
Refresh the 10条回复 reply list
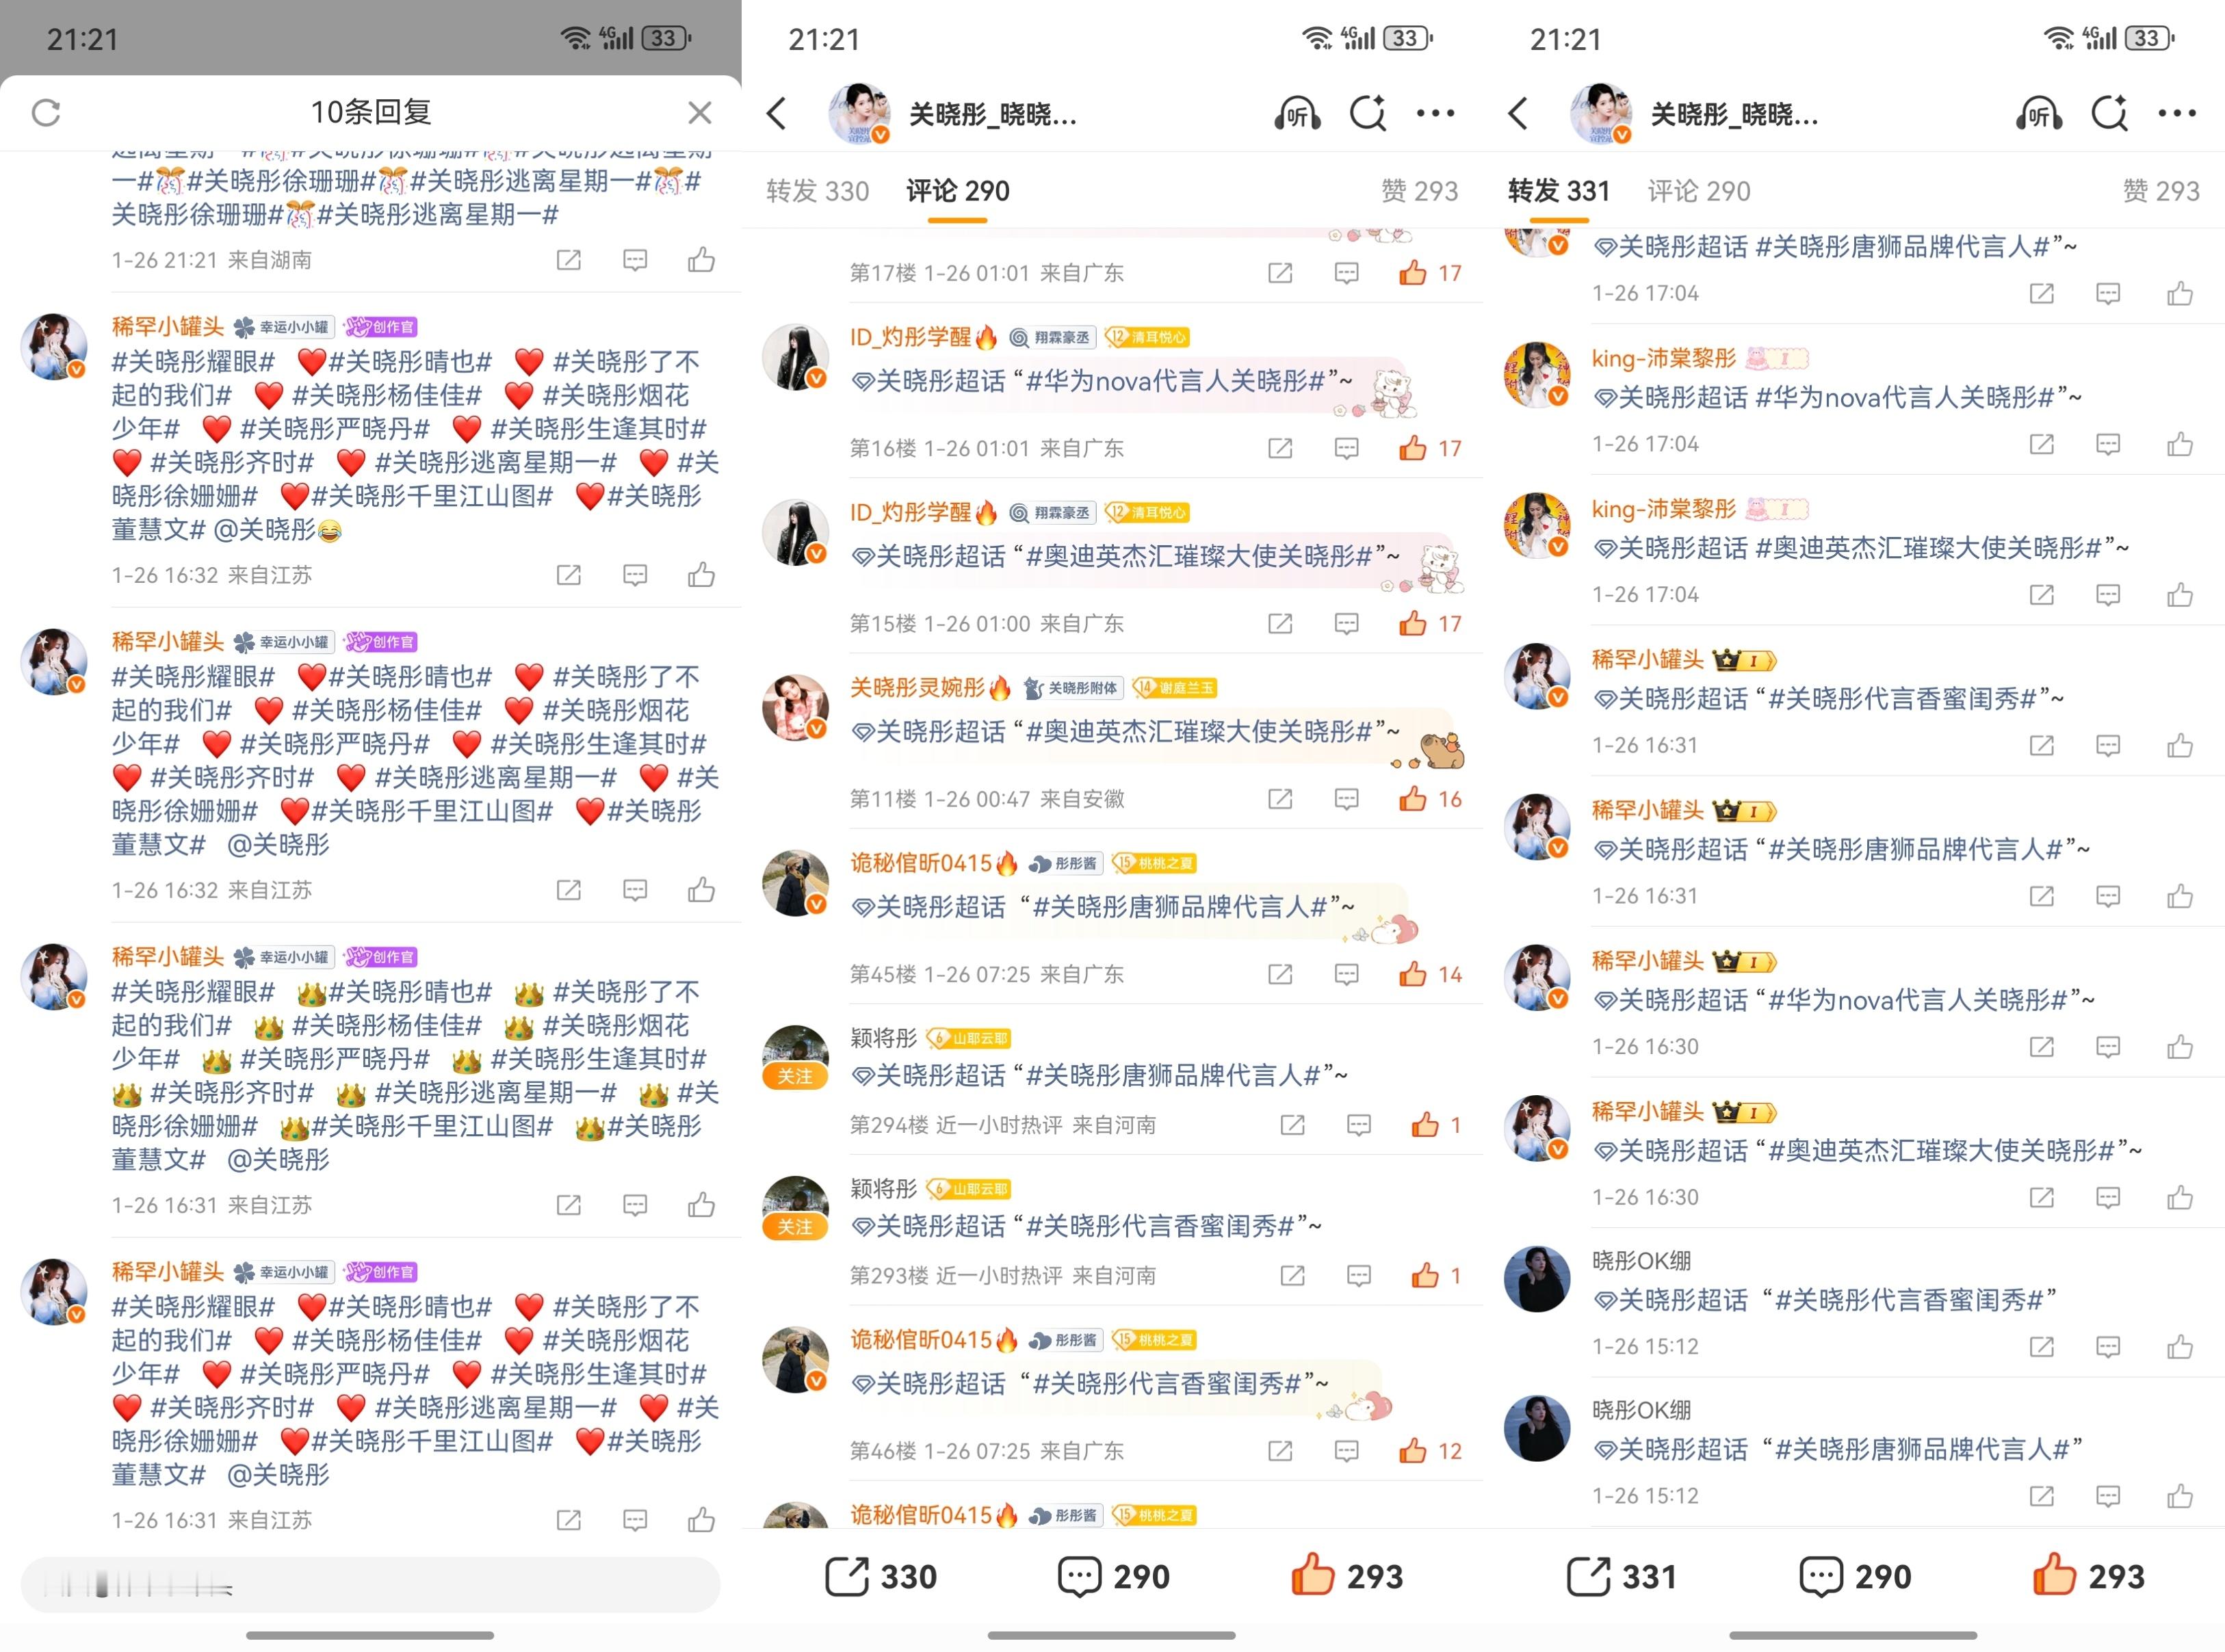coord(46,112)
